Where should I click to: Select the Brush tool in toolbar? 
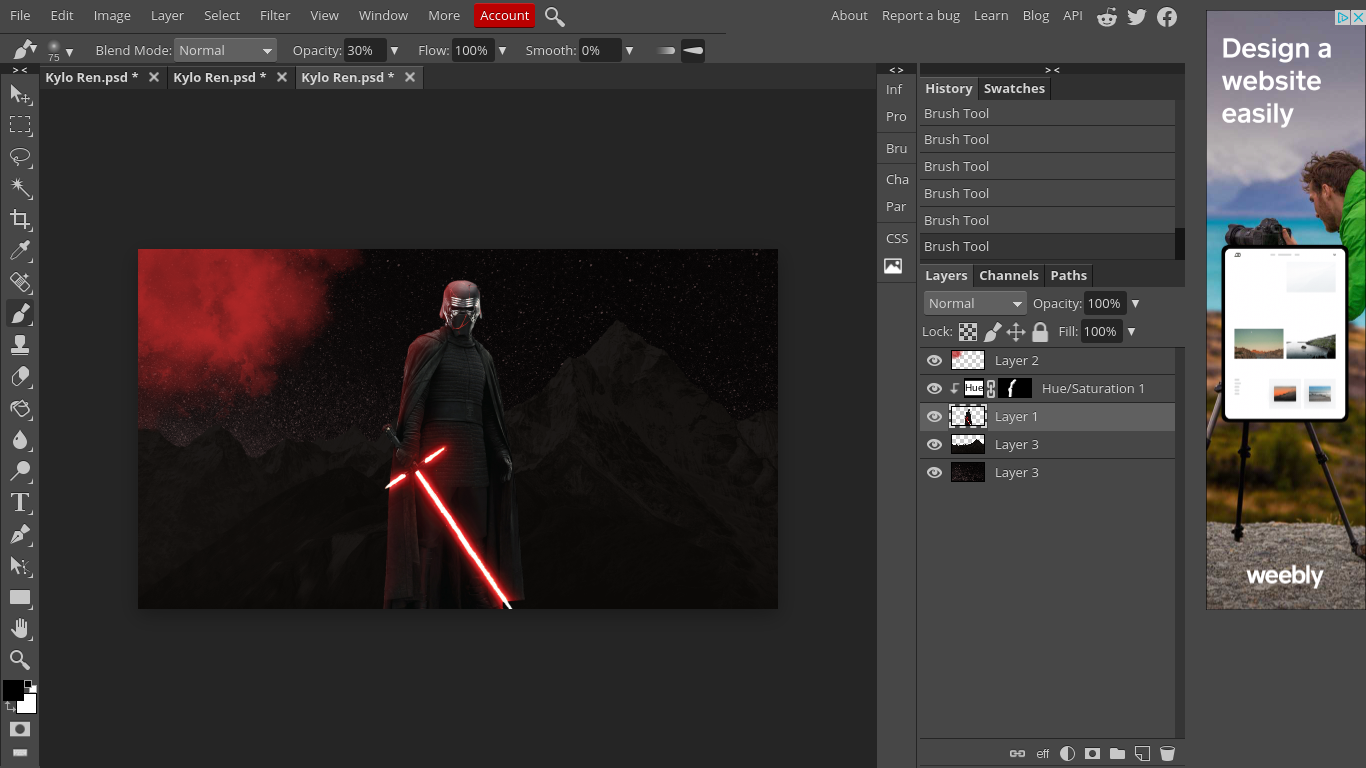20,314
